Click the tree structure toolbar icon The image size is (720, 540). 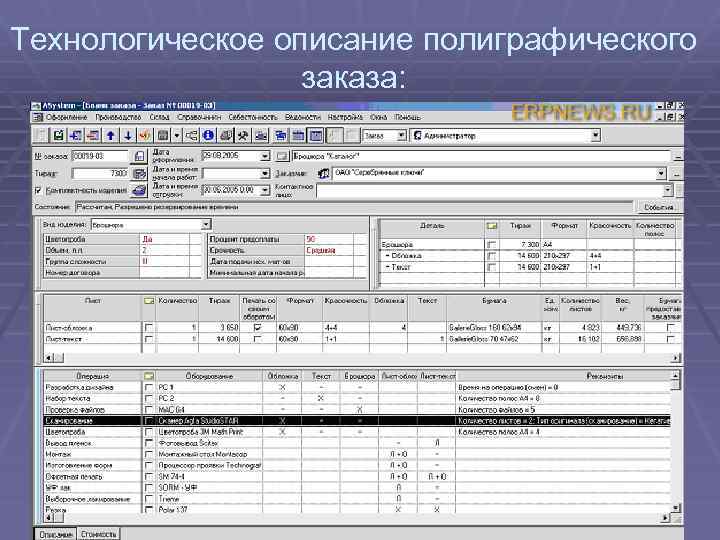[191, 135]
